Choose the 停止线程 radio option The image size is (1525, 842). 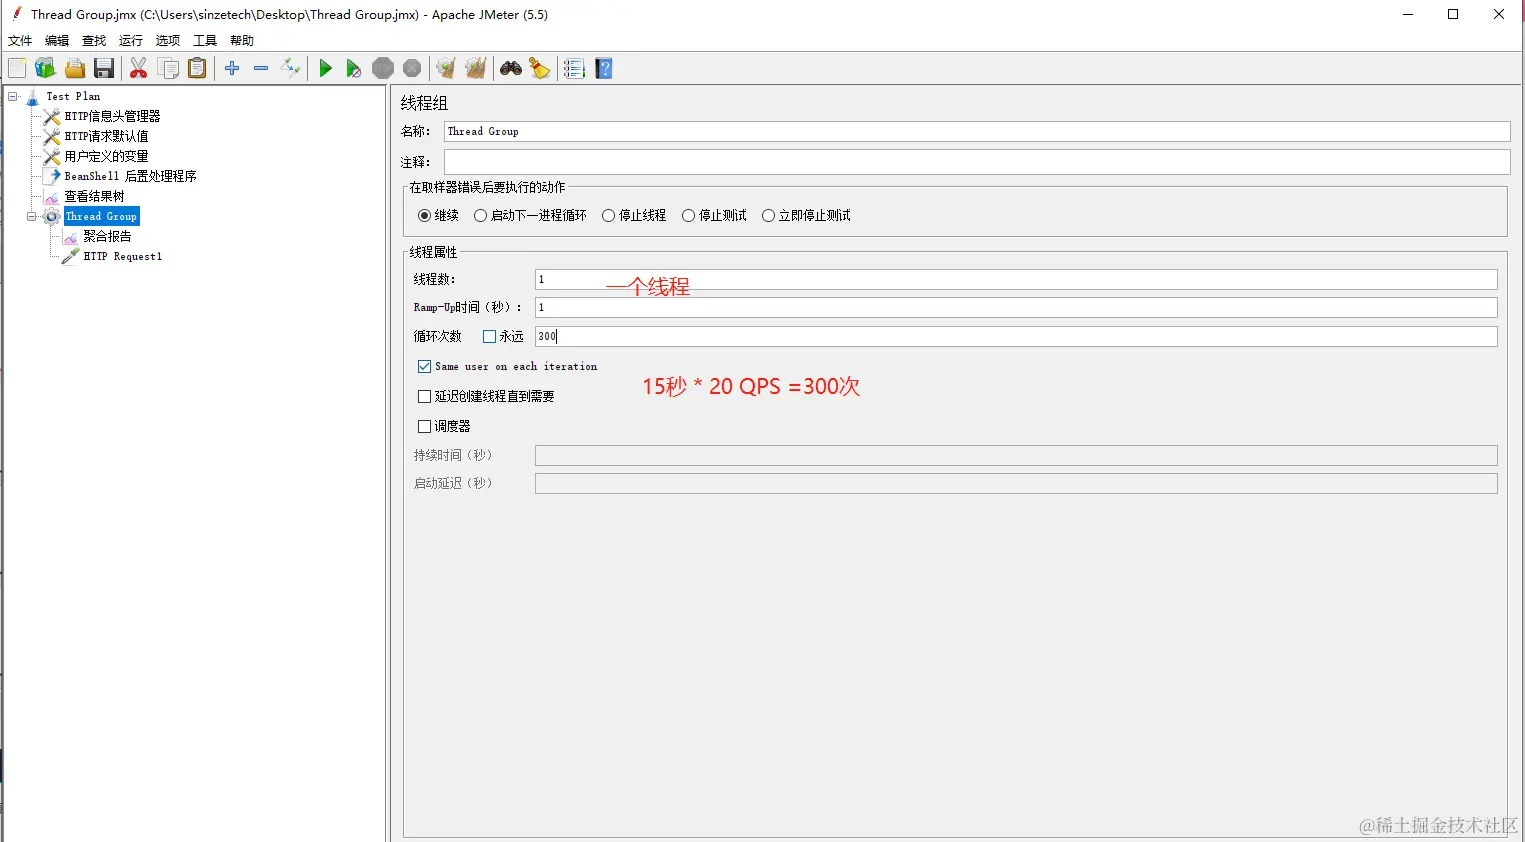(608, 216)
